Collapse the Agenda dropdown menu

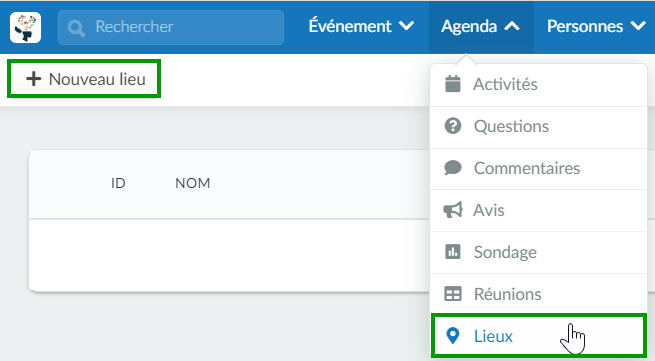point(481,27)
